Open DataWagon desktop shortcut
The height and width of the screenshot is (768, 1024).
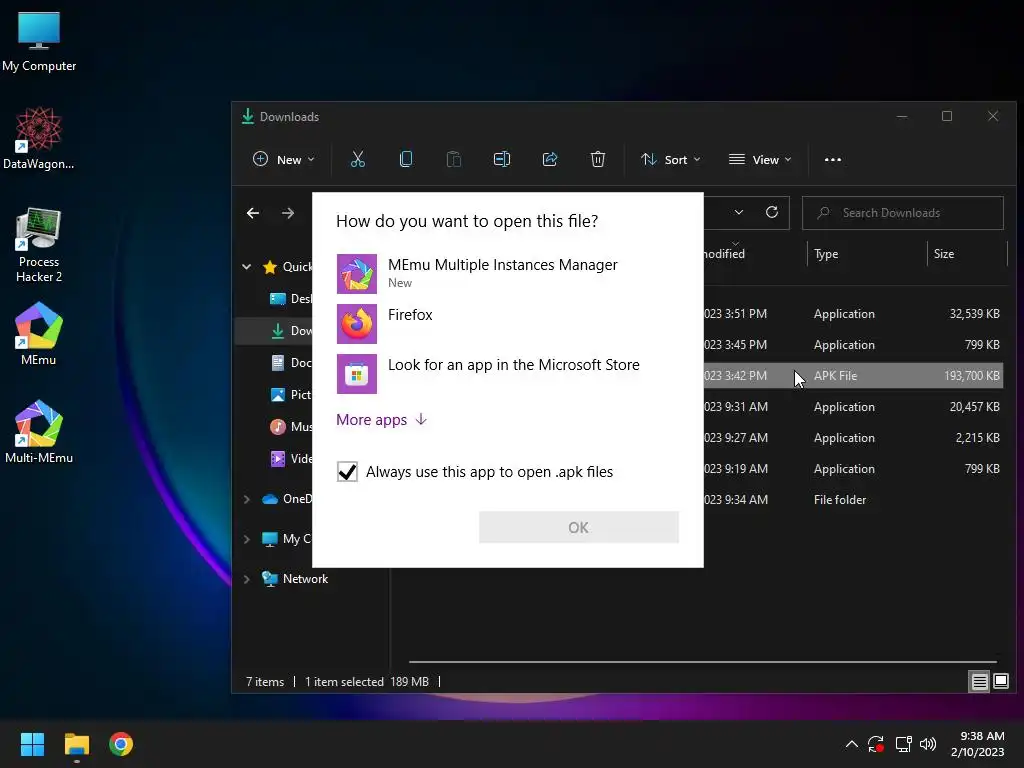click(39, 138)
